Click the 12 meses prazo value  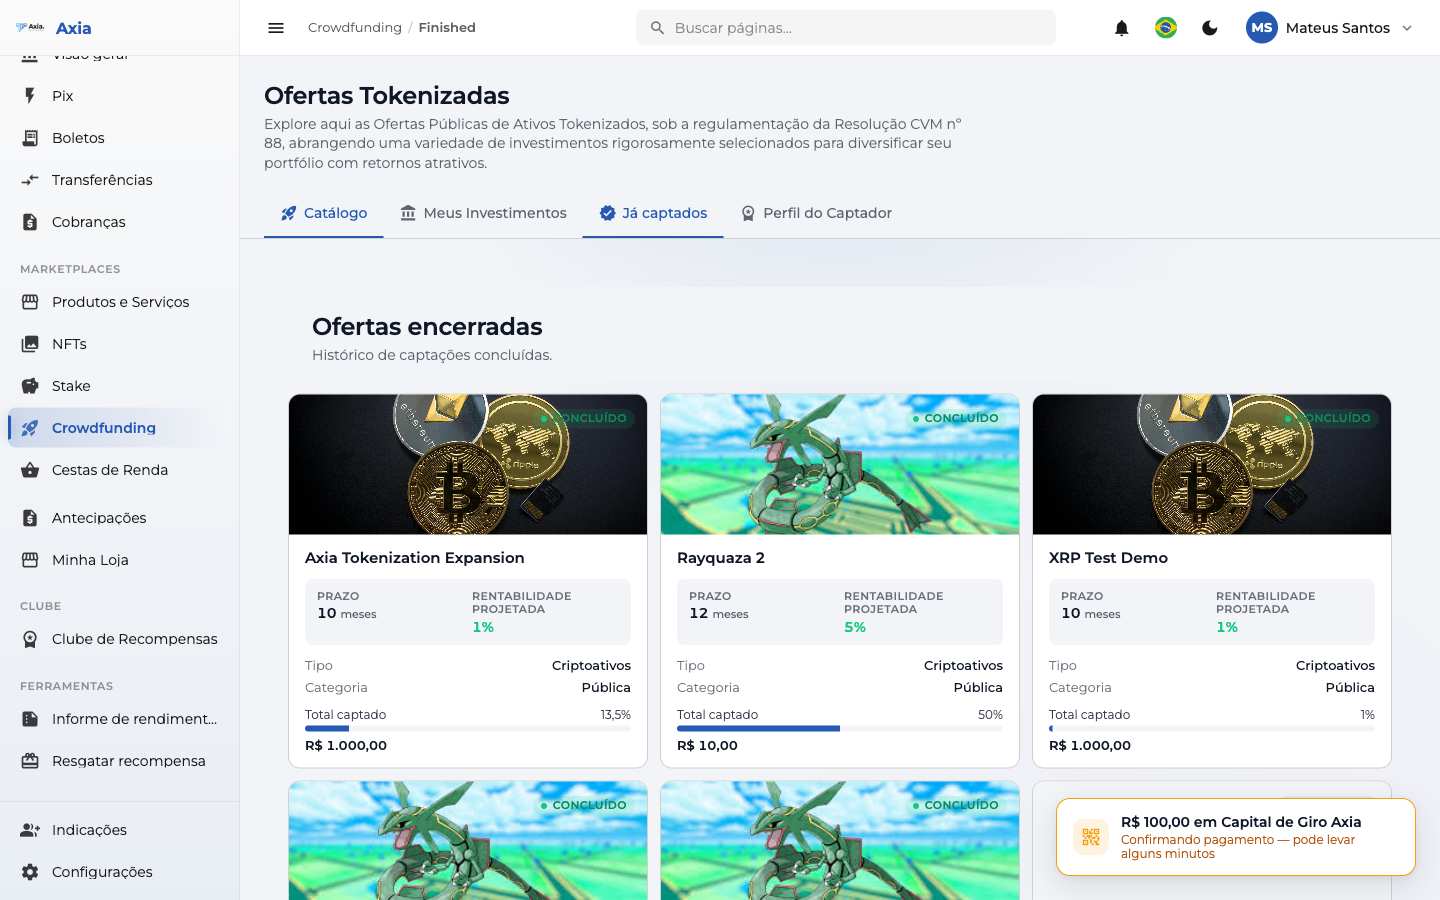pos(719,614)
